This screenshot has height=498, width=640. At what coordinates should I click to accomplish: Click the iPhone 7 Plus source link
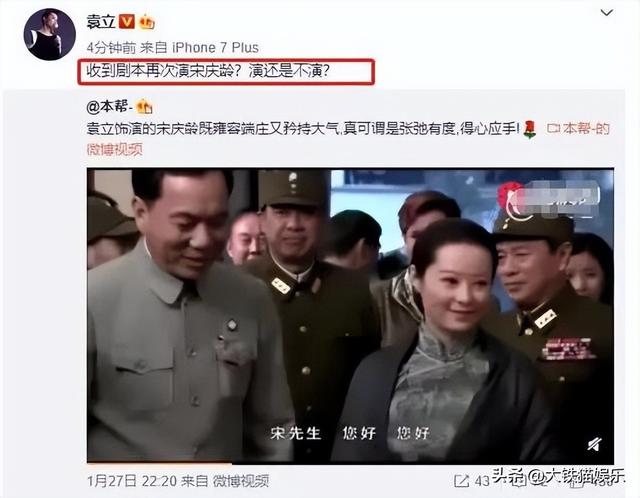(215, 47)
